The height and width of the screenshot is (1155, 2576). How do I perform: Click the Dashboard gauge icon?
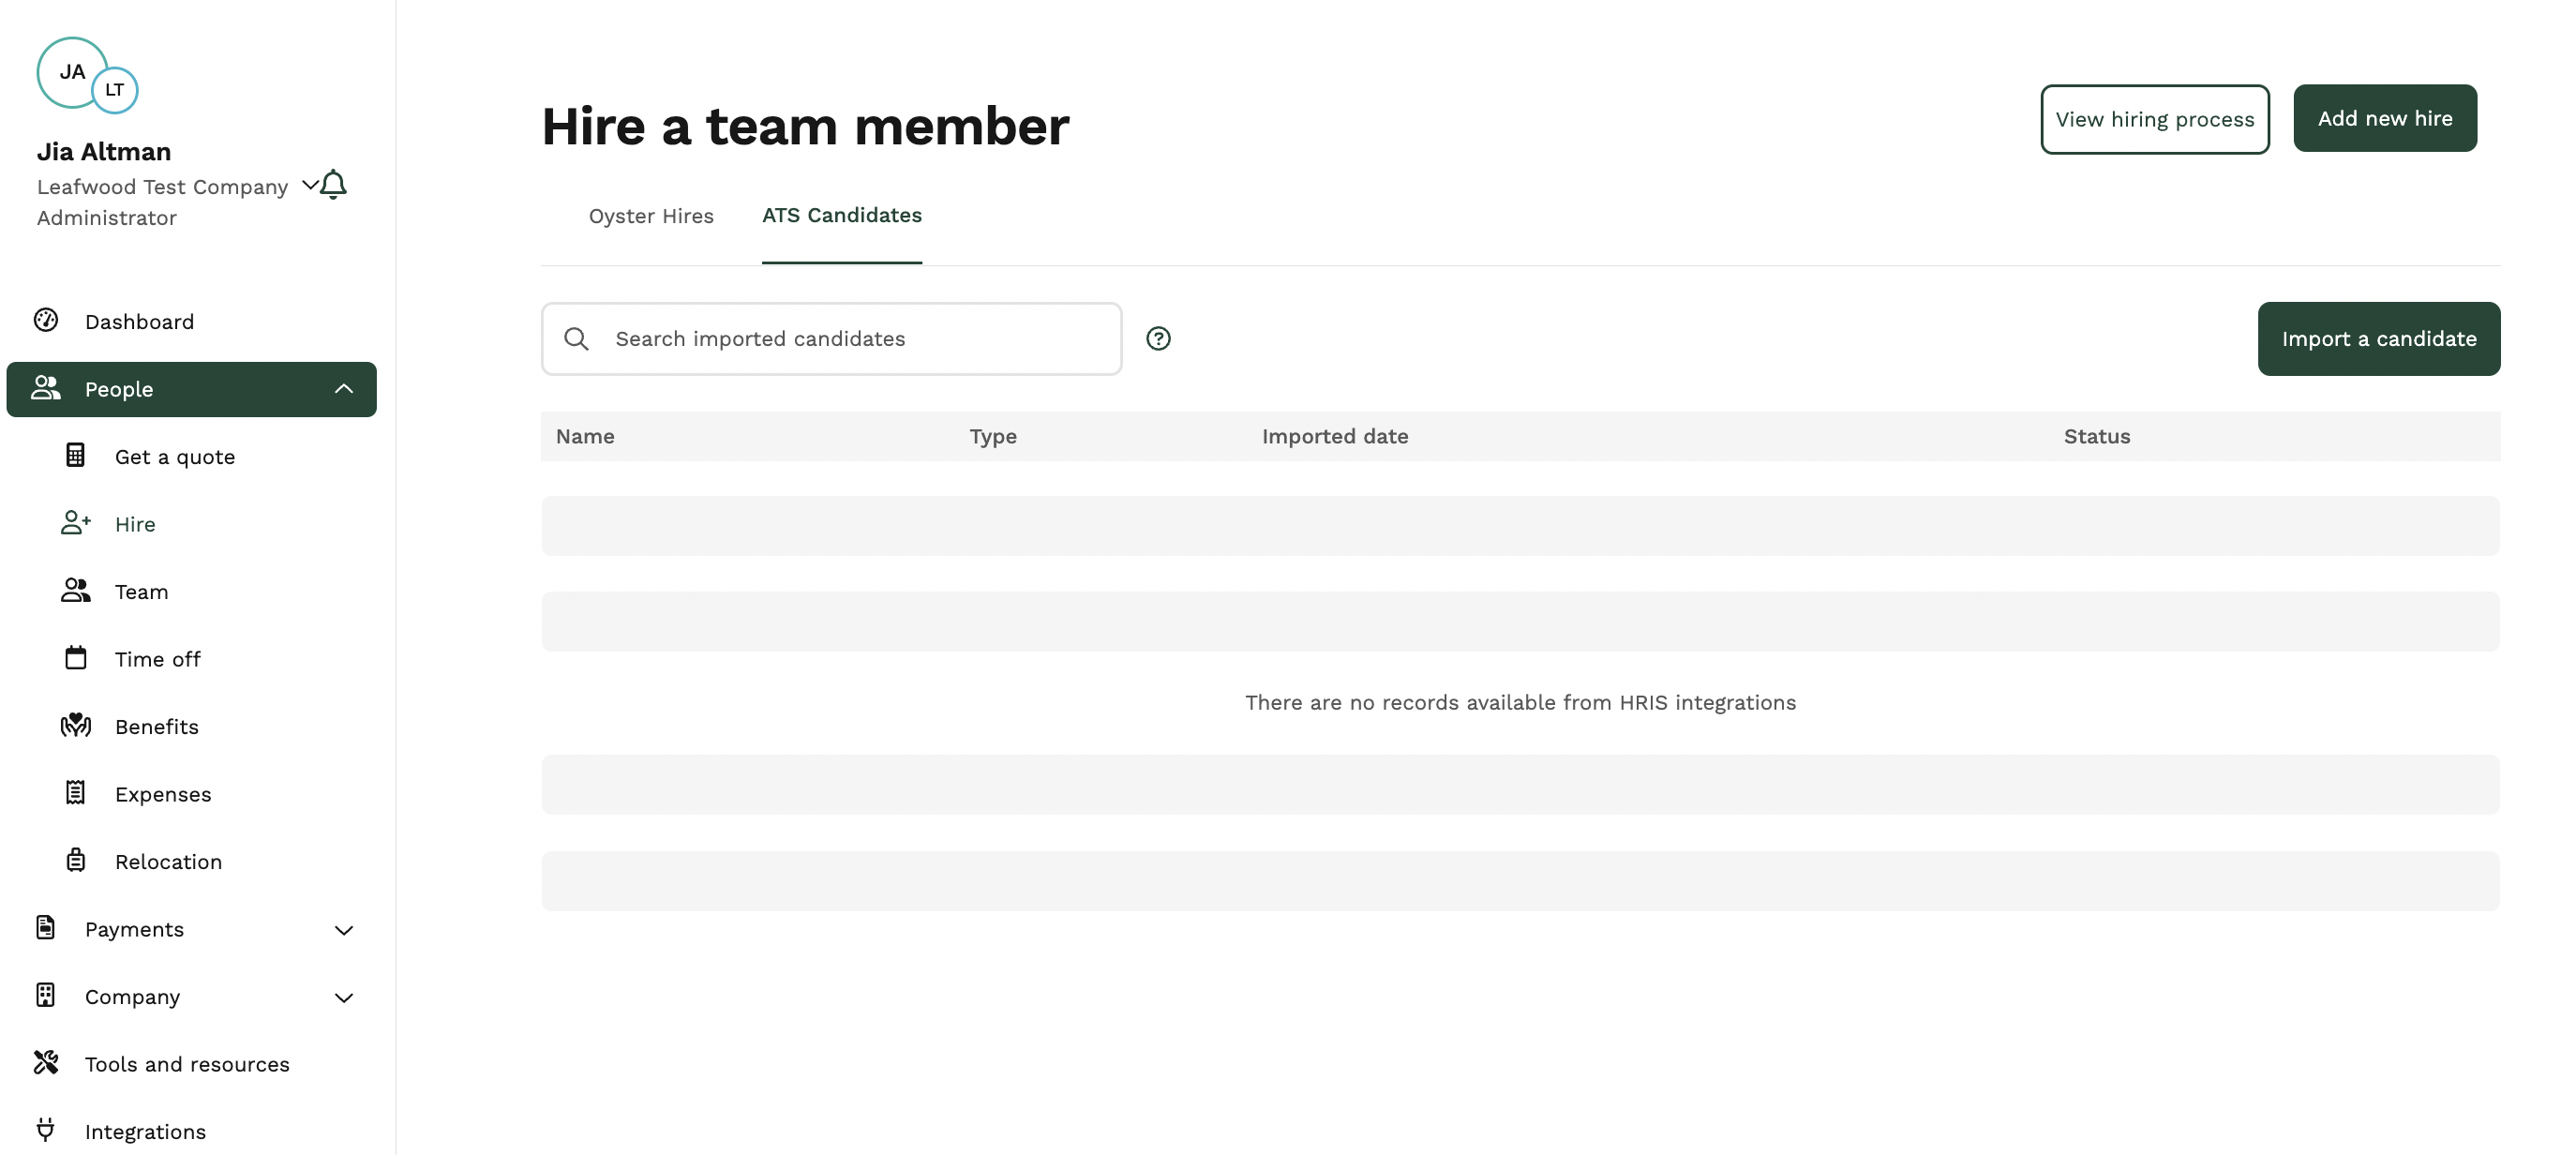coord(46,320)
